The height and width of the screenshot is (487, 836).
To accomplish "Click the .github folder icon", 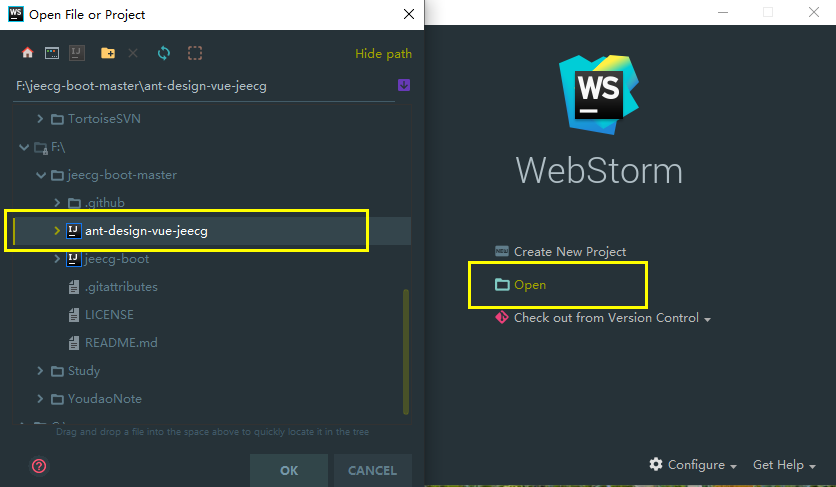I will coord(74,203).
